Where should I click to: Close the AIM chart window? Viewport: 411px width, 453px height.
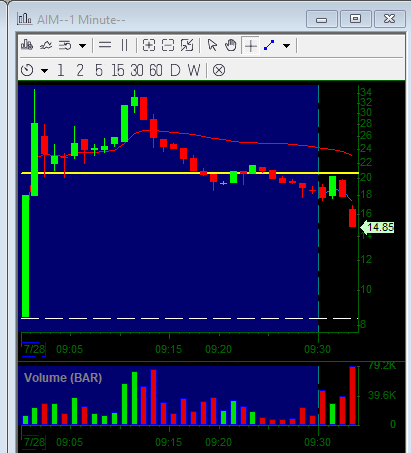tap(389, 19)
